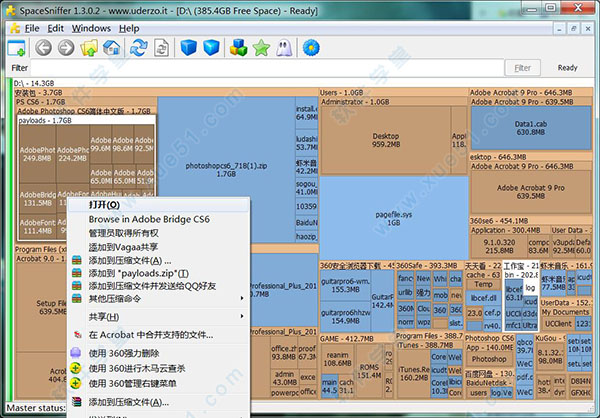This screenshot has width=600, height=418.
Task: Select the photoshopcs6_718(1).zip block
Action: pos(226,170)
